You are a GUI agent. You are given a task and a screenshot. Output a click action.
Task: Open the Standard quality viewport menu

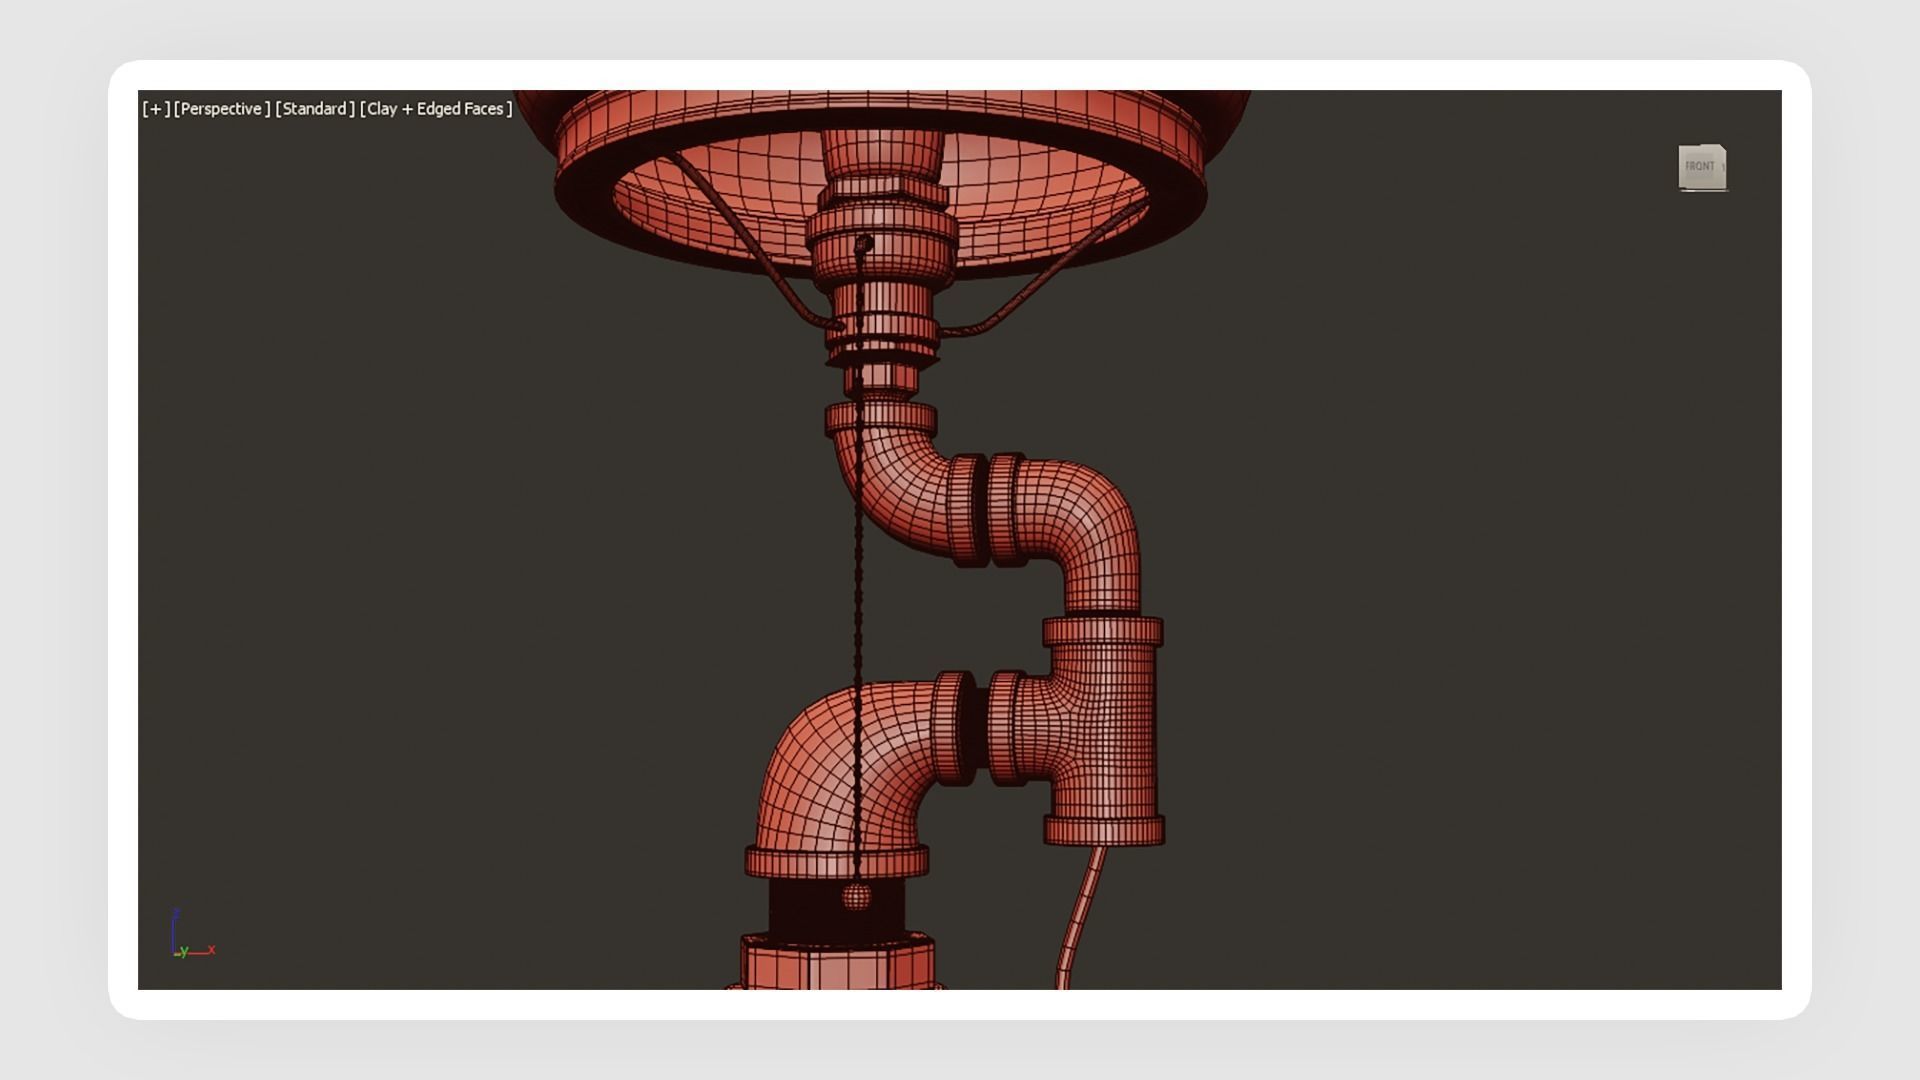pyautogui.click(x=314, y=109)
